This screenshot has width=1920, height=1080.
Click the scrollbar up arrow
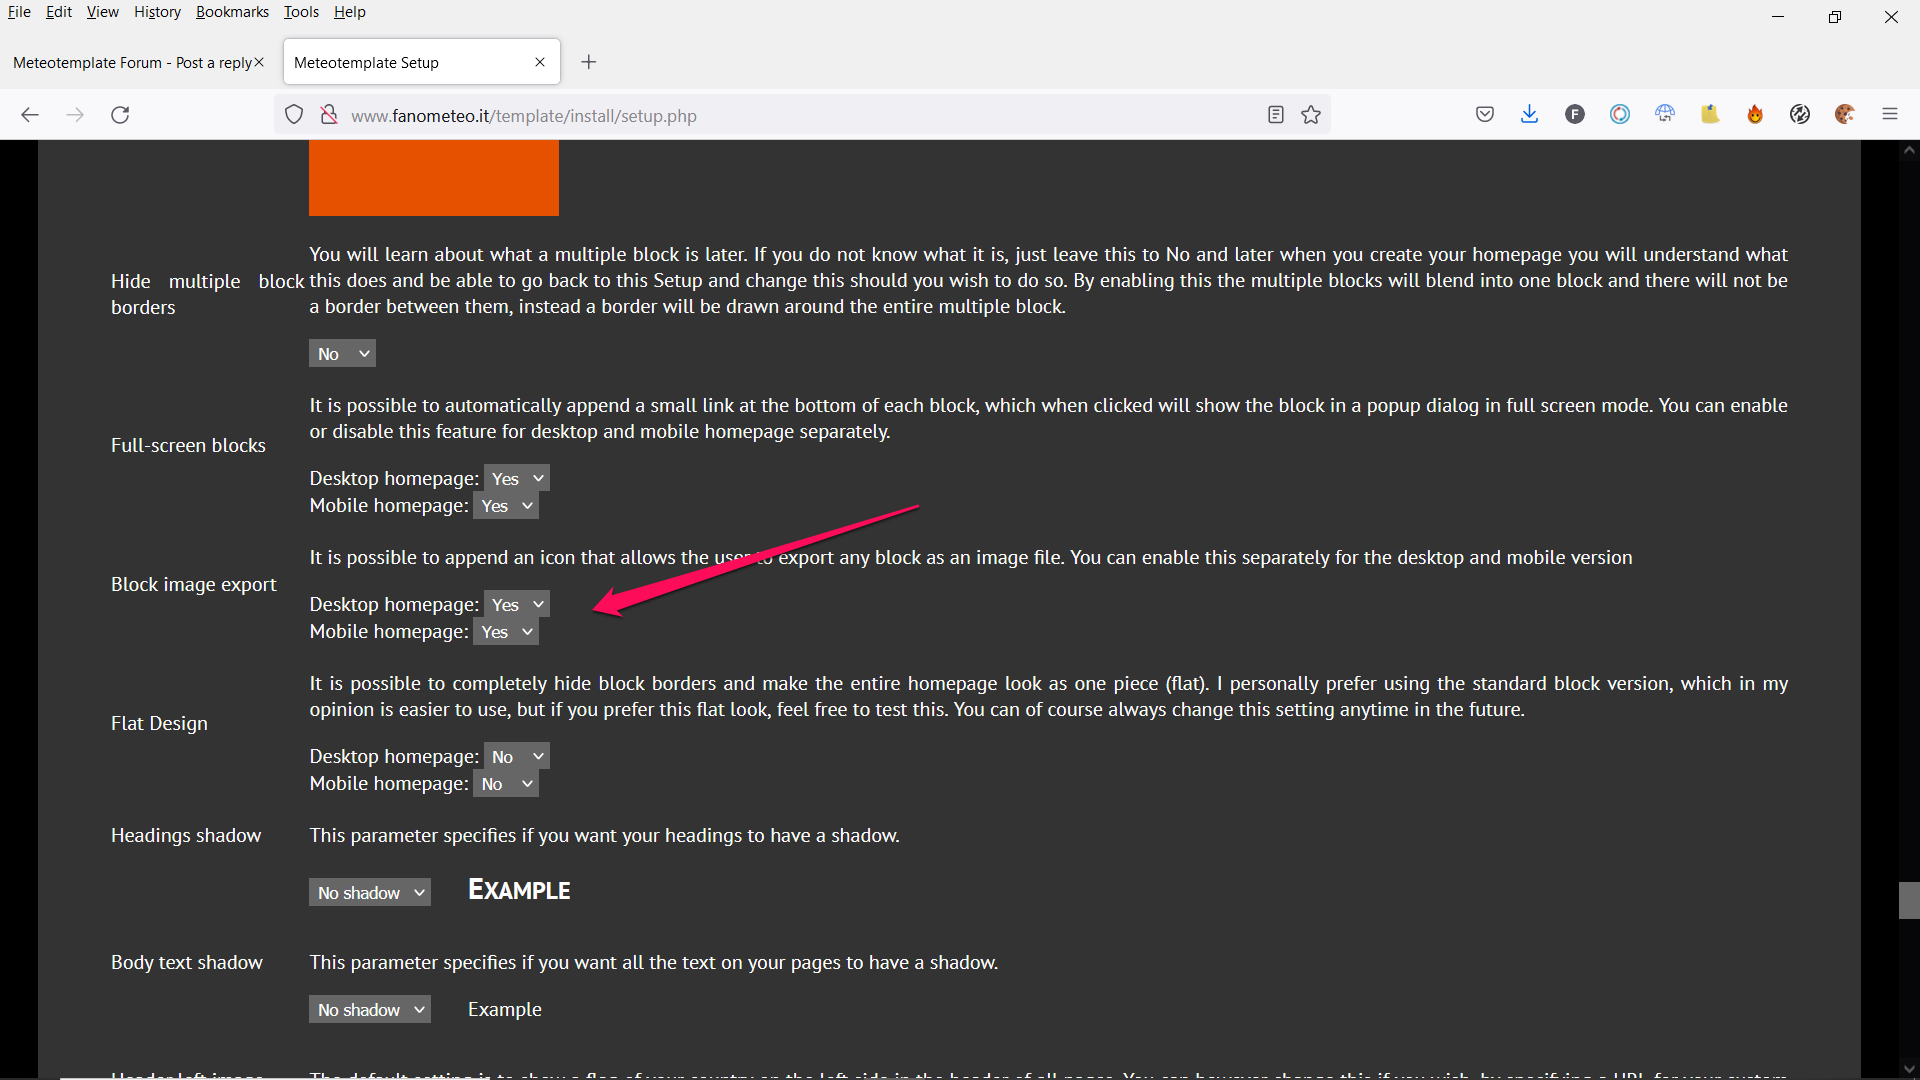[1909, 150]
